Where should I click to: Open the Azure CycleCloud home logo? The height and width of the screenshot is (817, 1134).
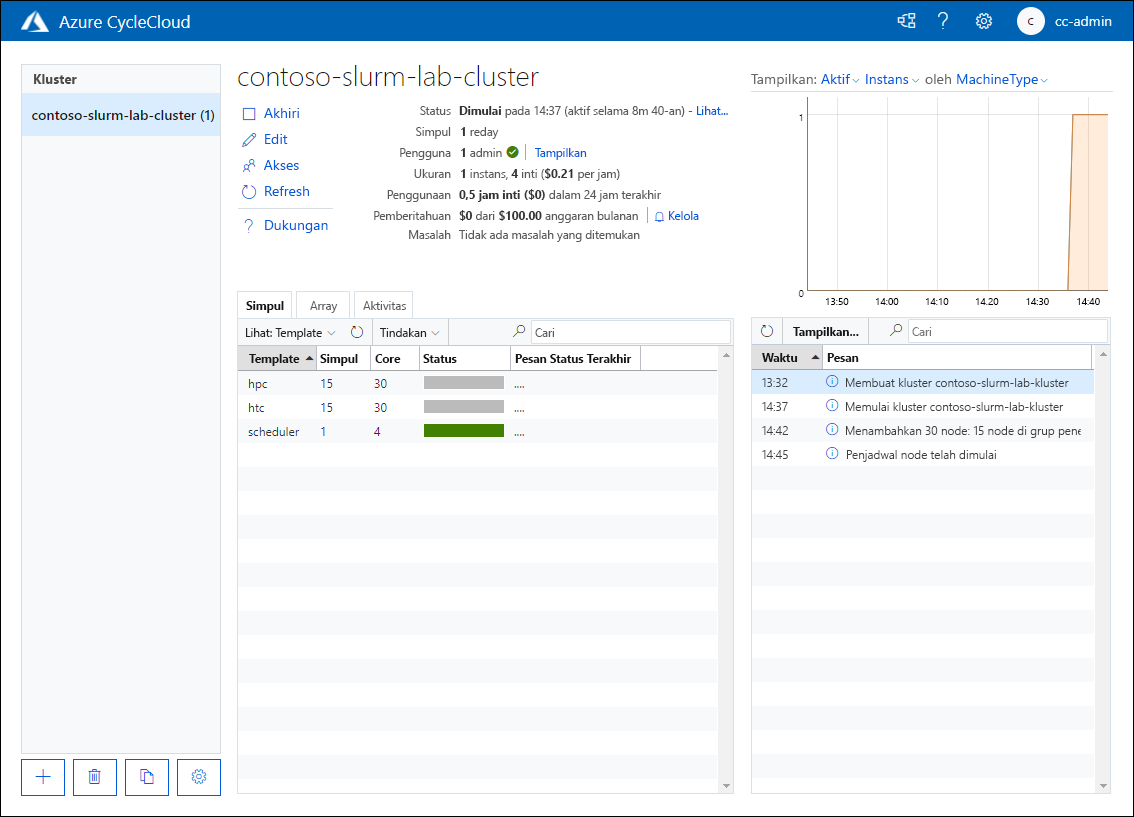pyautogui.click(x=36, y=20)
